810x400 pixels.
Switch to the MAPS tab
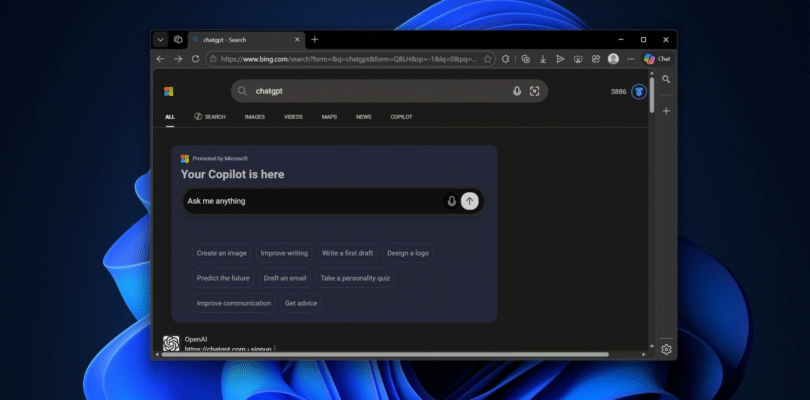(x=329, y=117)
